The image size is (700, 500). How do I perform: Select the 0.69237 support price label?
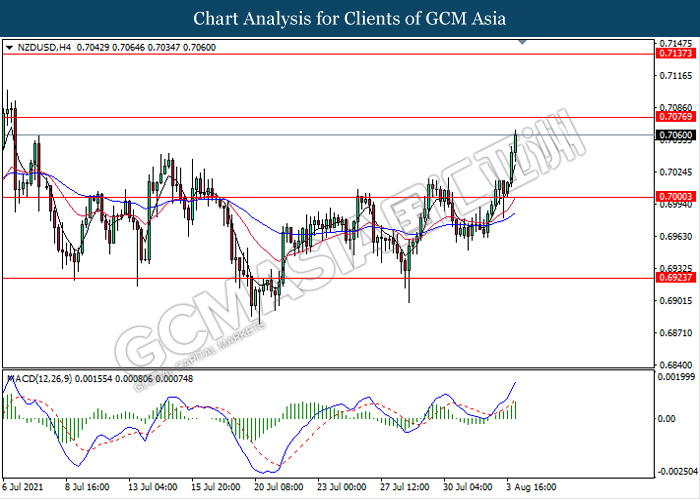tap(676, 278)
